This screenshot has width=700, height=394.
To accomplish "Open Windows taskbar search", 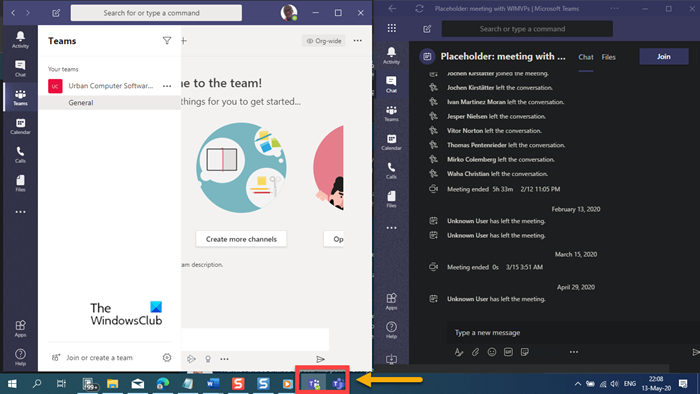I will click(37, 383).
